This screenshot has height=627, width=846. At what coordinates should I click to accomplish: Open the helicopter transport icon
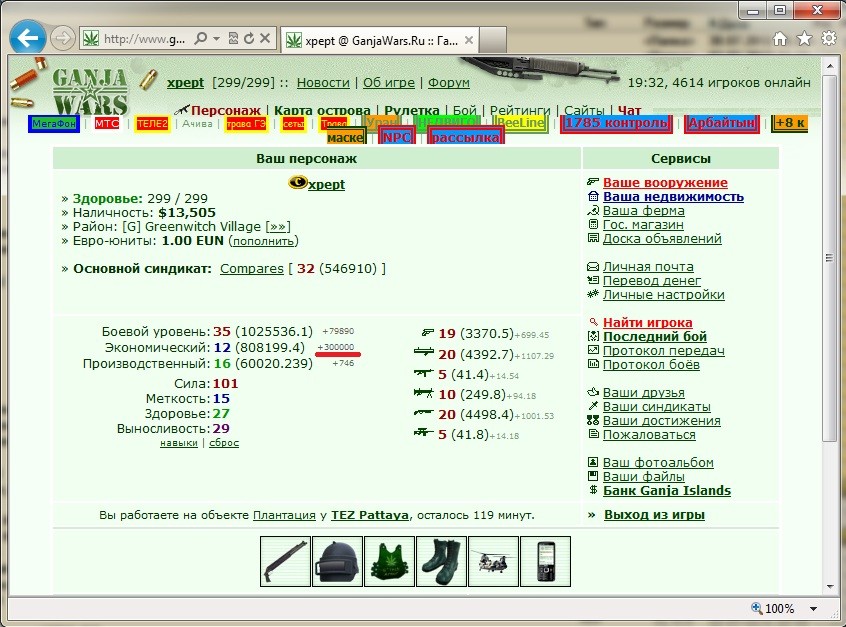point(493,561)
